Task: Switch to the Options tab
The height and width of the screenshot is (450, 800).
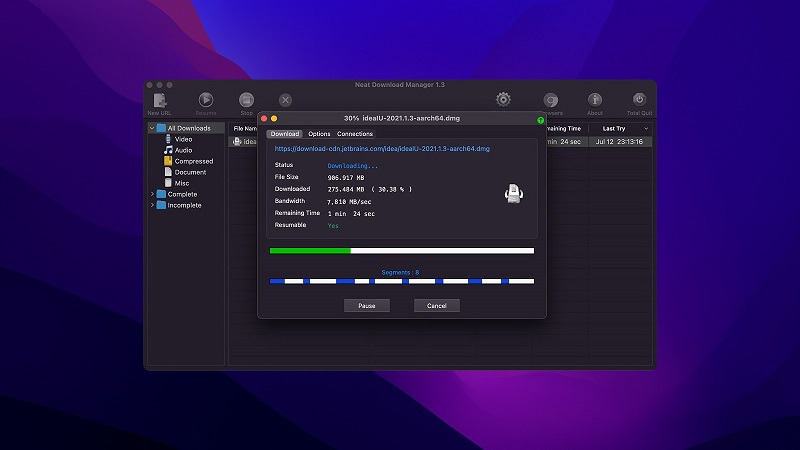Action: click(x=319, y=134)
